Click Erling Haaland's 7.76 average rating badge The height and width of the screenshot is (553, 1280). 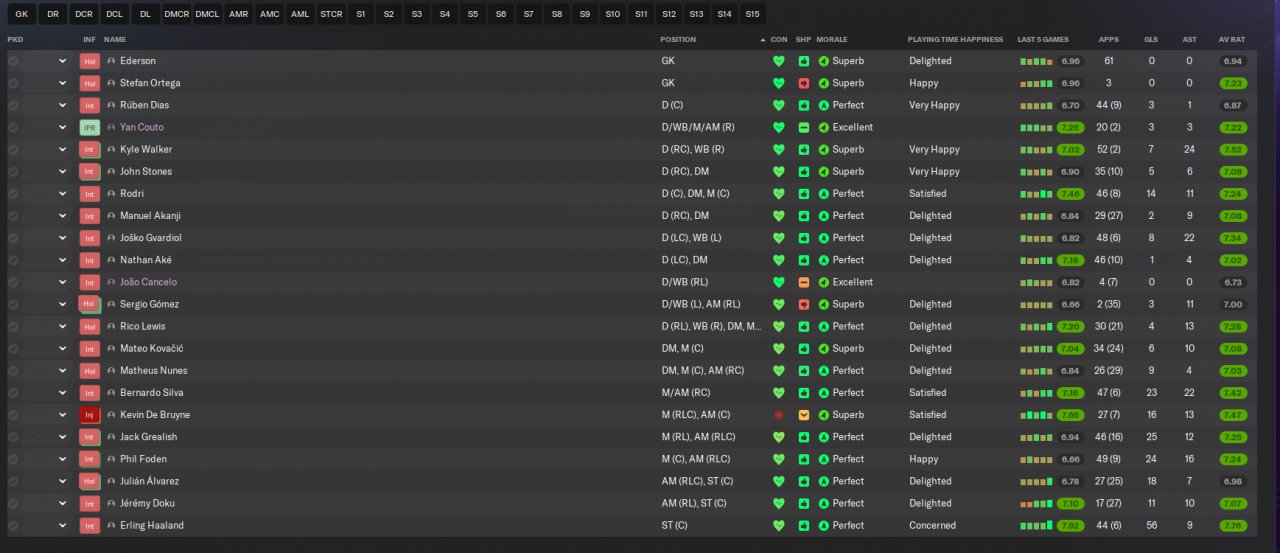[1233, 525]
